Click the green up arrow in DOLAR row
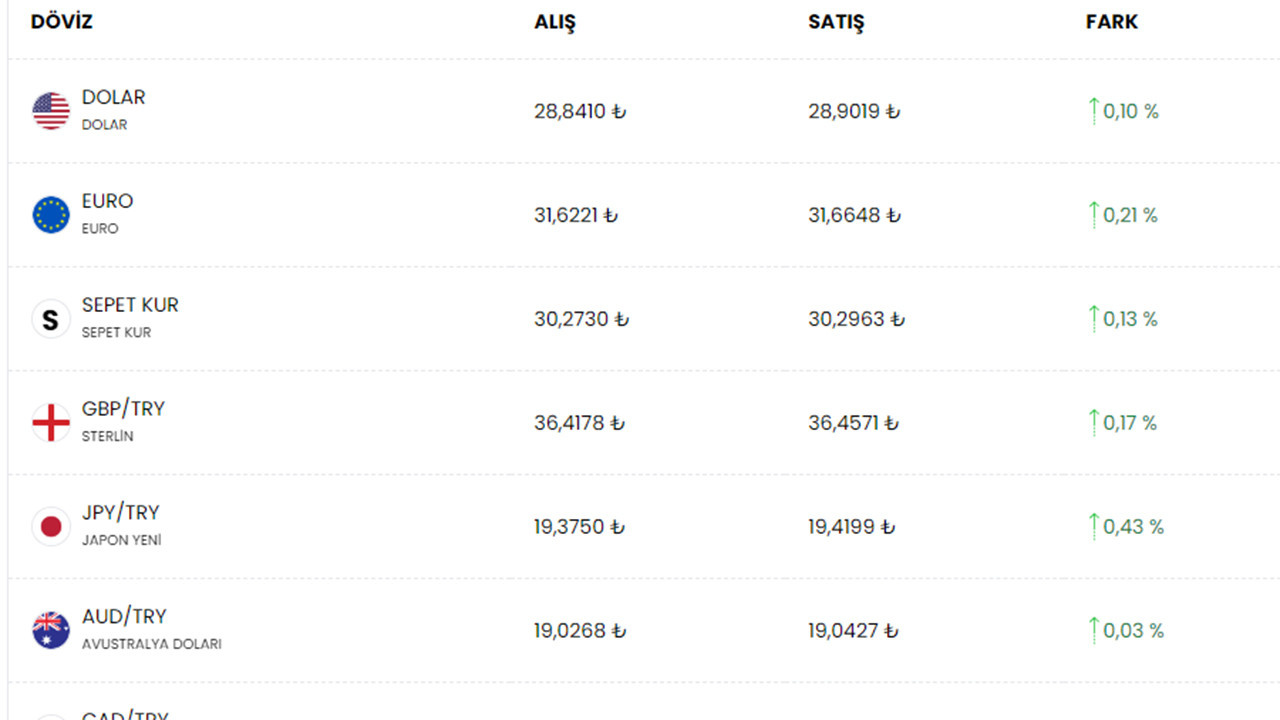1280x720 pixels. click(1093, 110)
